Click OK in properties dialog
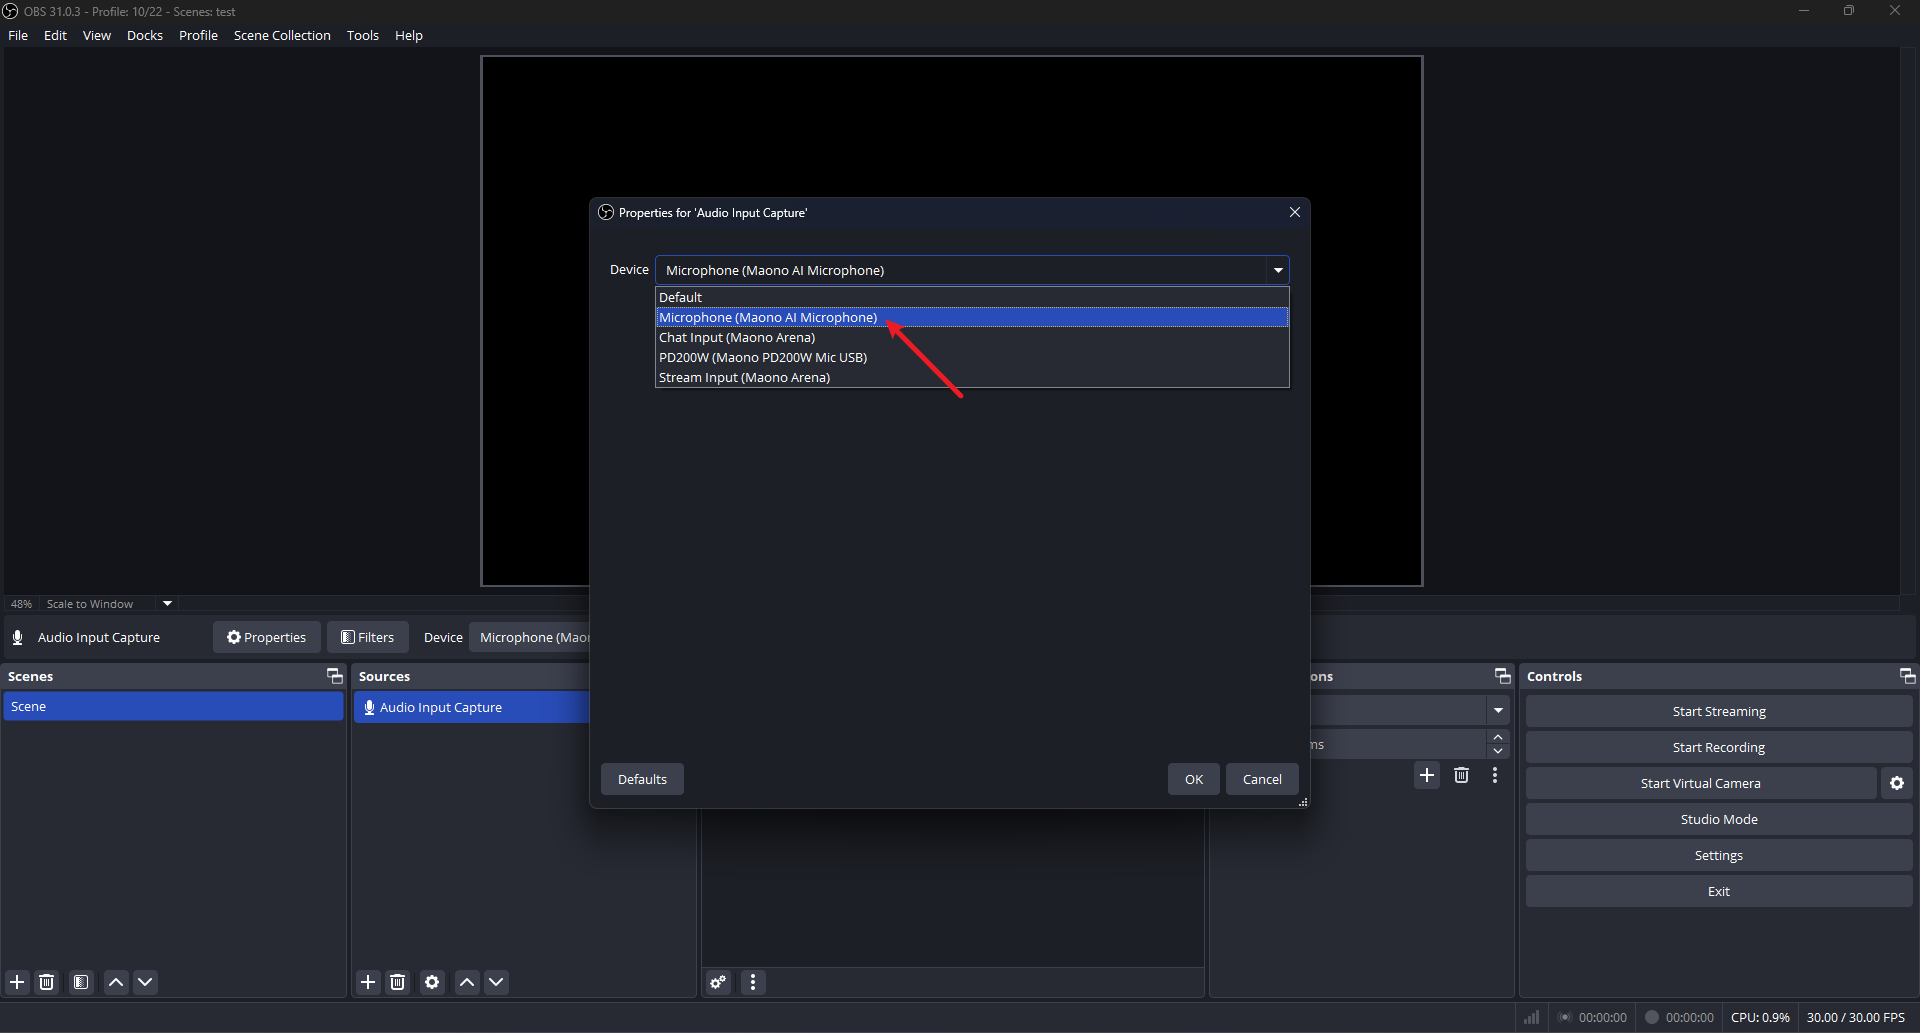 coord(1193,779)
